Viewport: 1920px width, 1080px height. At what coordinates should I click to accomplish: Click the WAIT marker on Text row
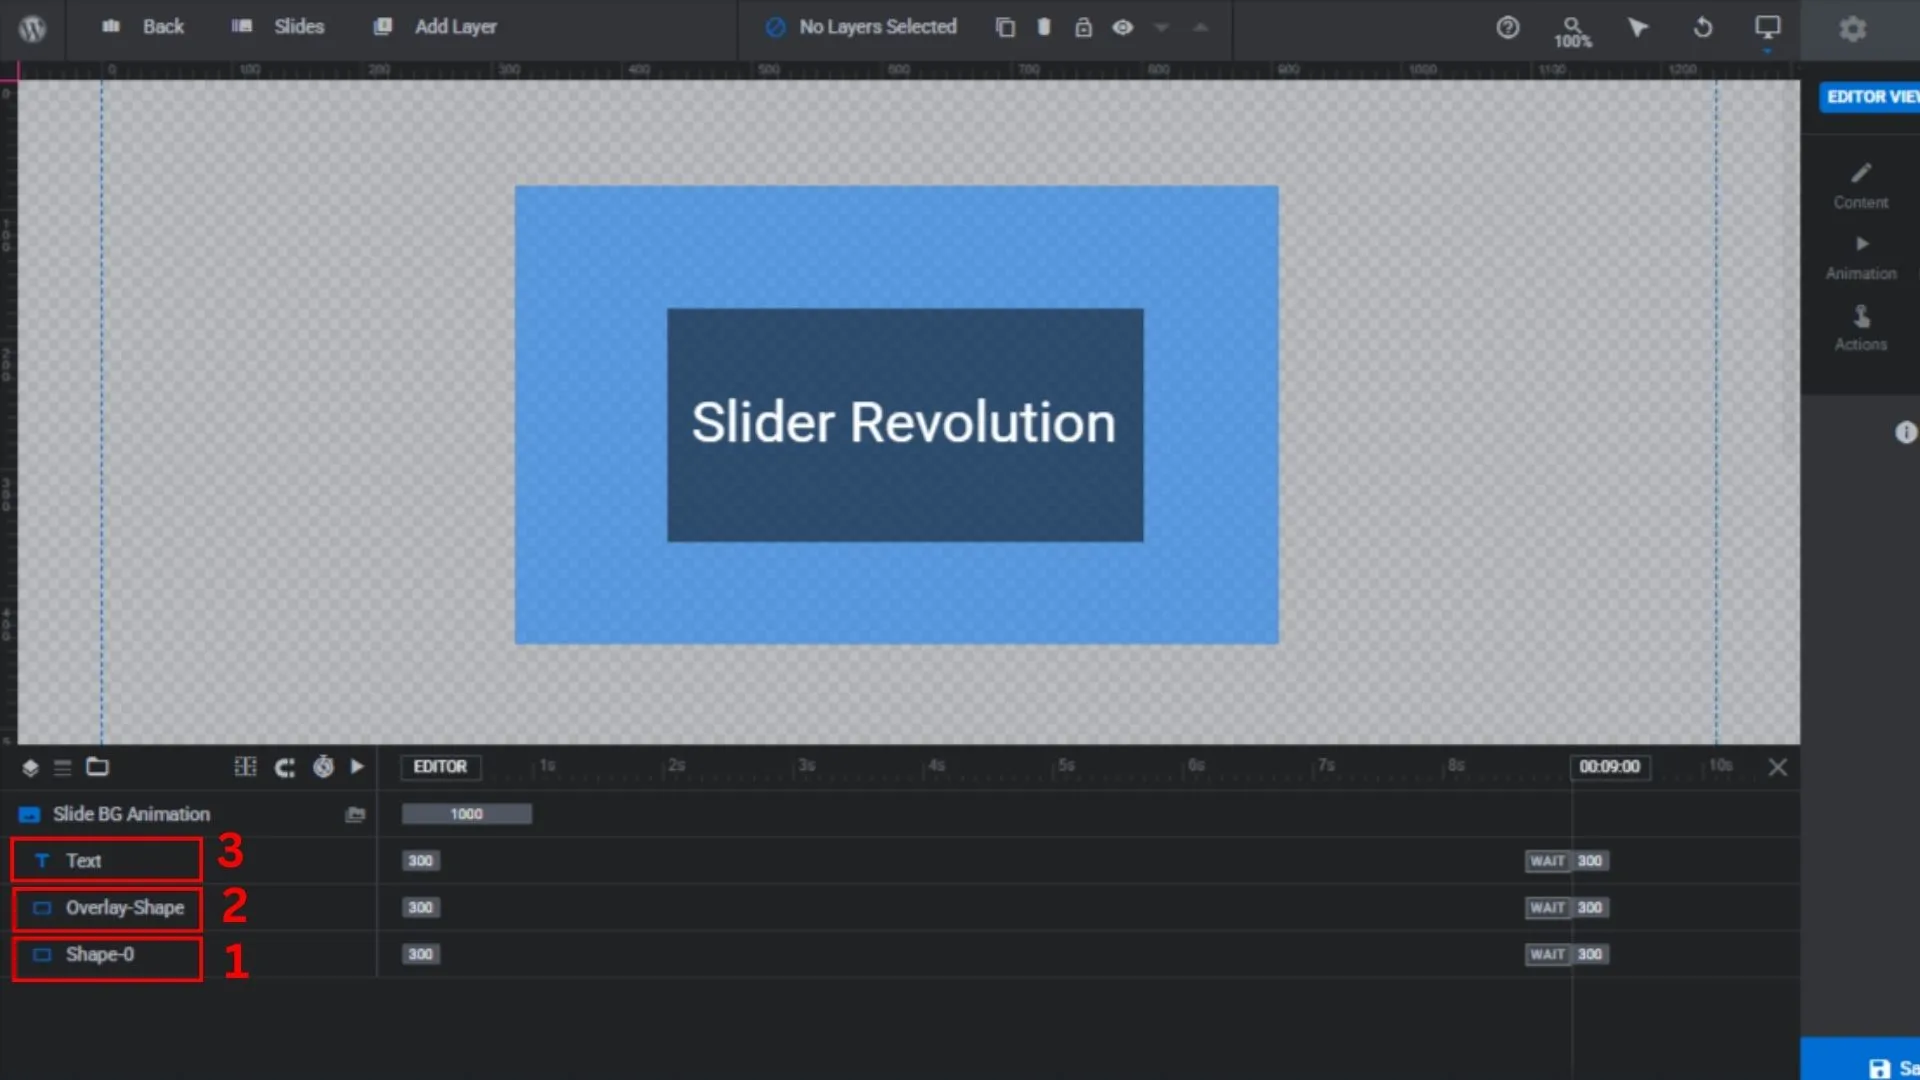tap(1547, 860)
